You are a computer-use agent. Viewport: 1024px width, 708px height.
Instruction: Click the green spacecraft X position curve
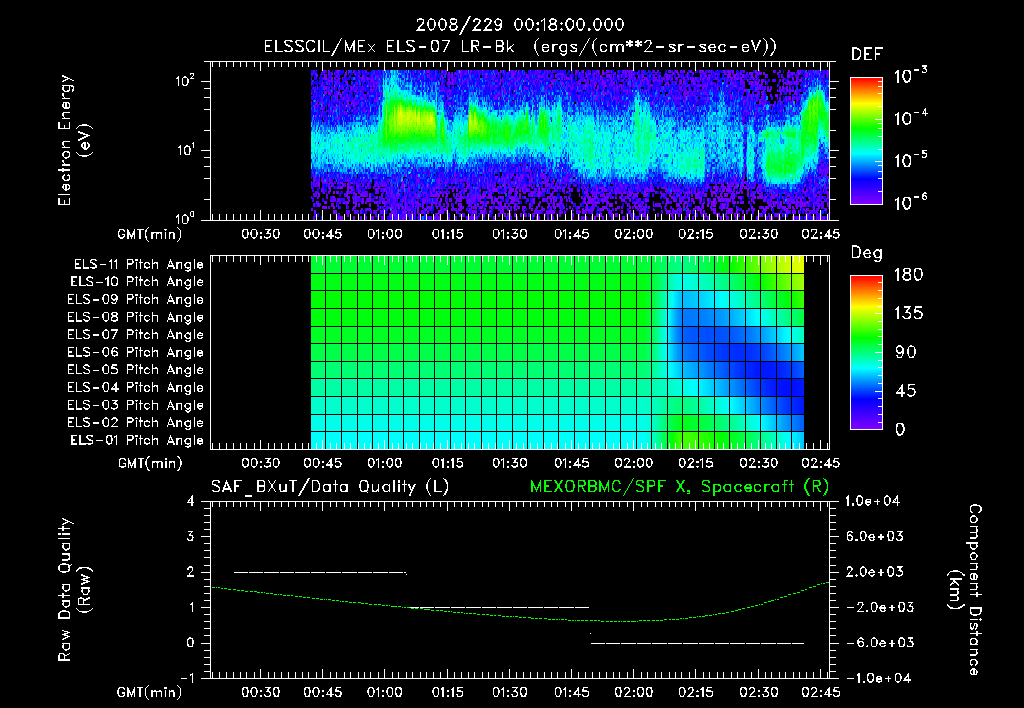click(x=520, y=615)
